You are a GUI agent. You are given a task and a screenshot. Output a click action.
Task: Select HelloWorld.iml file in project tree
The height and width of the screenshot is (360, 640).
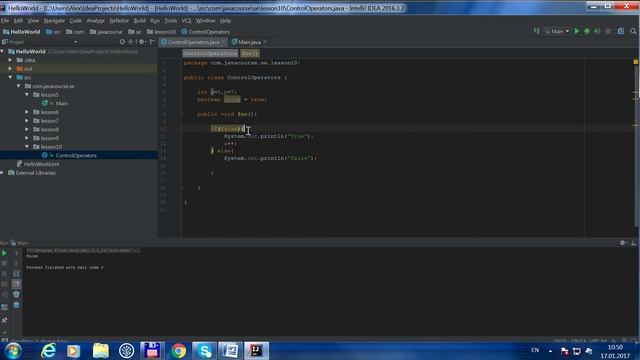[41, 164]
